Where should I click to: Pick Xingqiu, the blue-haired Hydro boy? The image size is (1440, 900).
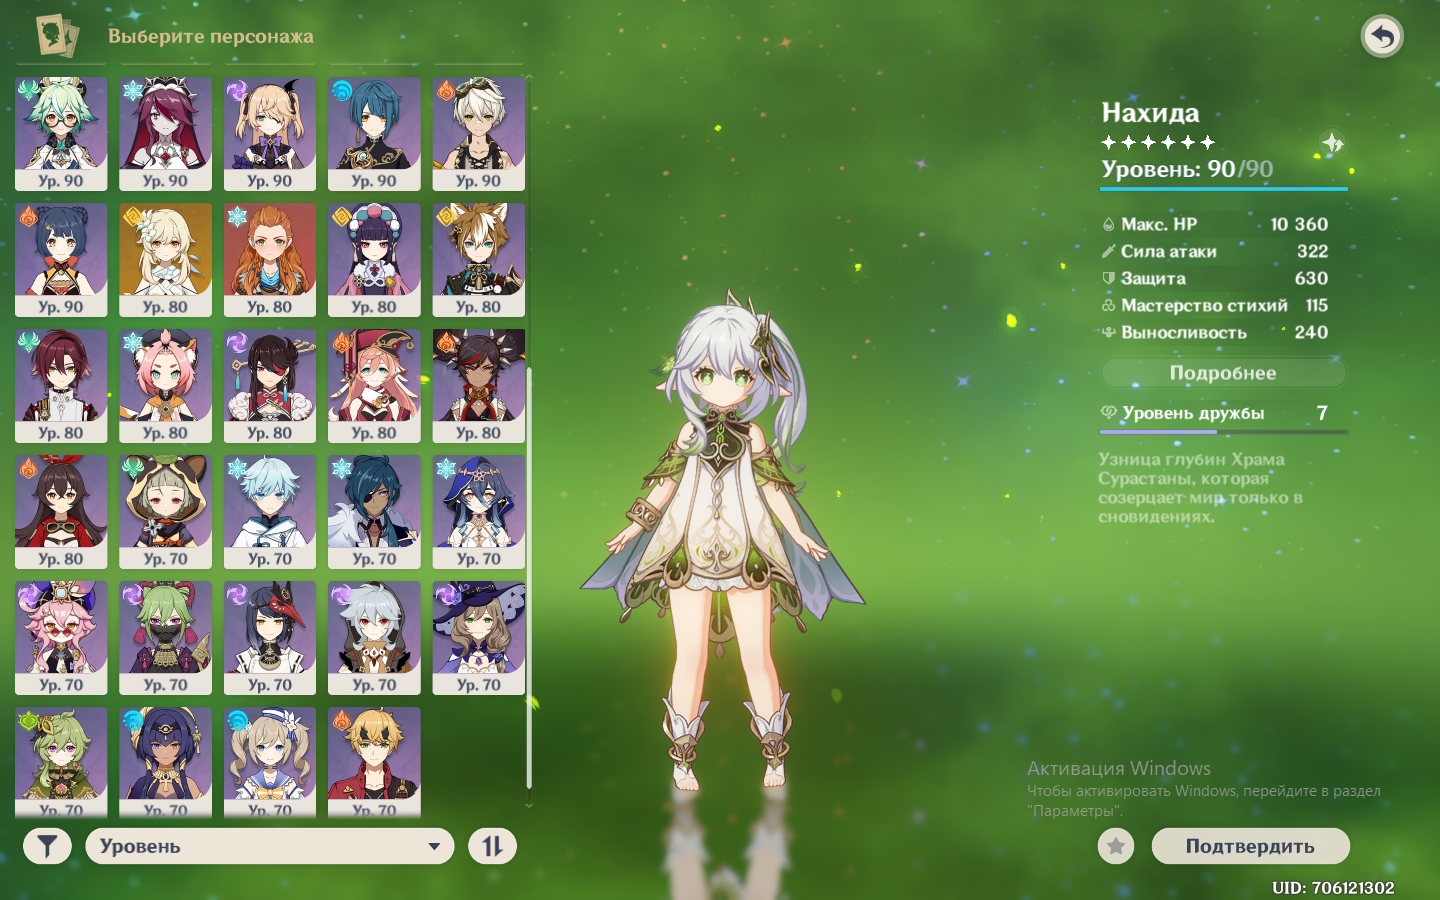tap(374, 134)
